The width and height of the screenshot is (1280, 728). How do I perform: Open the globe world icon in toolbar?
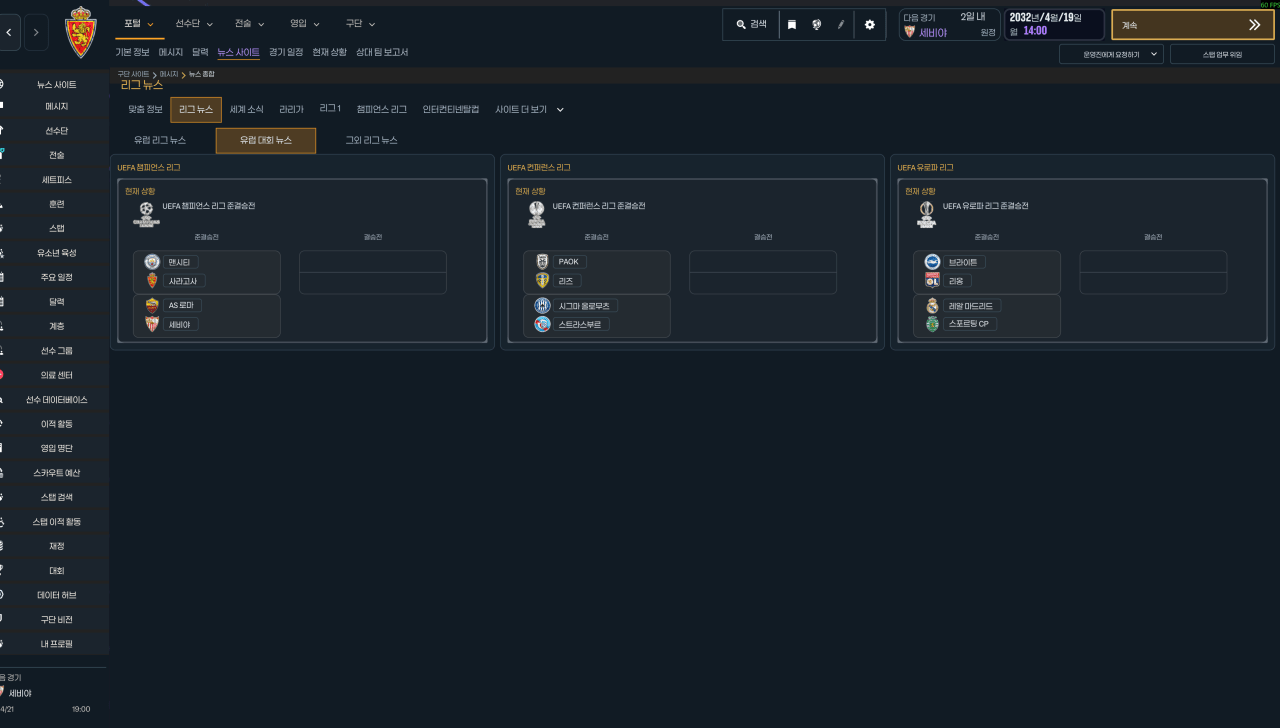817,24
